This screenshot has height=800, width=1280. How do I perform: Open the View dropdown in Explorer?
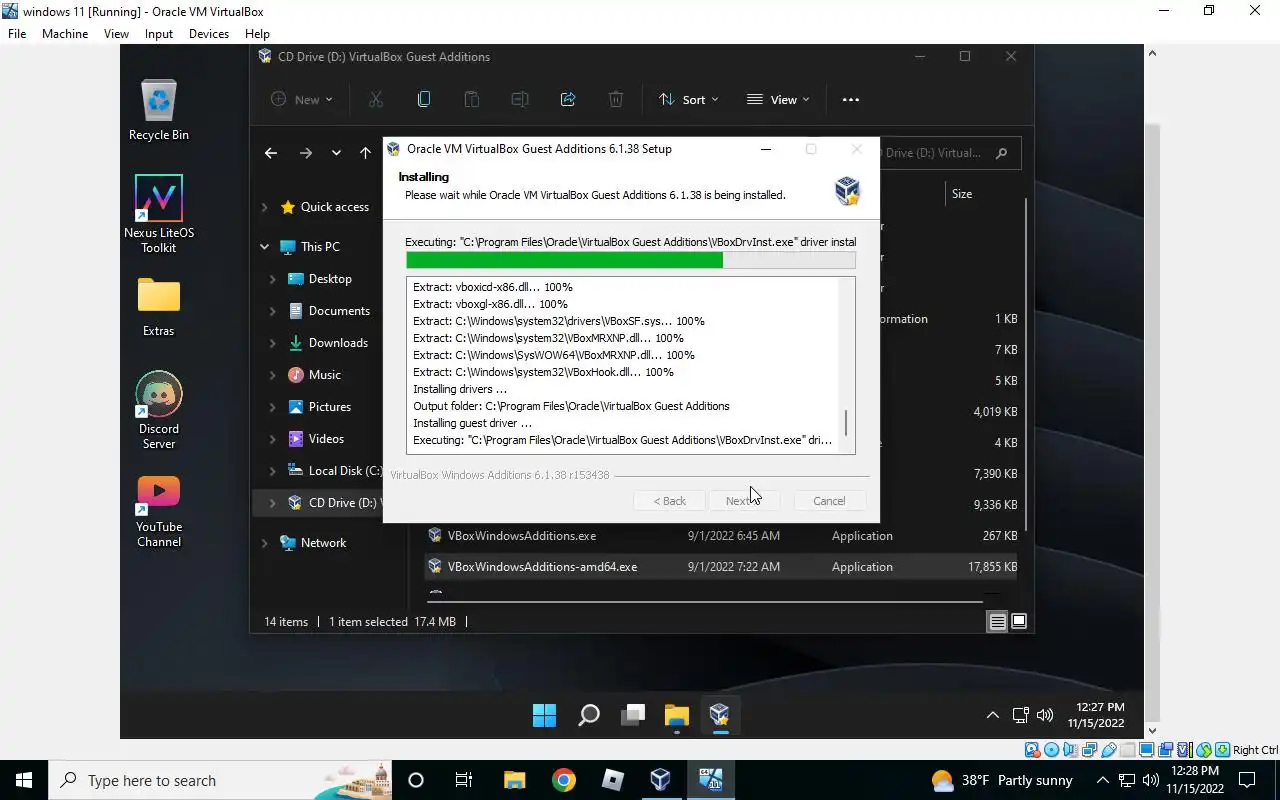tap(778, 99)
